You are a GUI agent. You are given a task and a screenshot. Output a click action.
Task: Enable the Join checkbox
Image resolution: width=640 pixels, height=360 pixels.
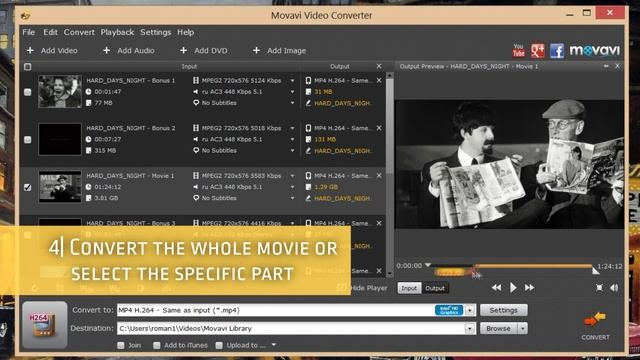pyautogui.click(x=121, y=345)
